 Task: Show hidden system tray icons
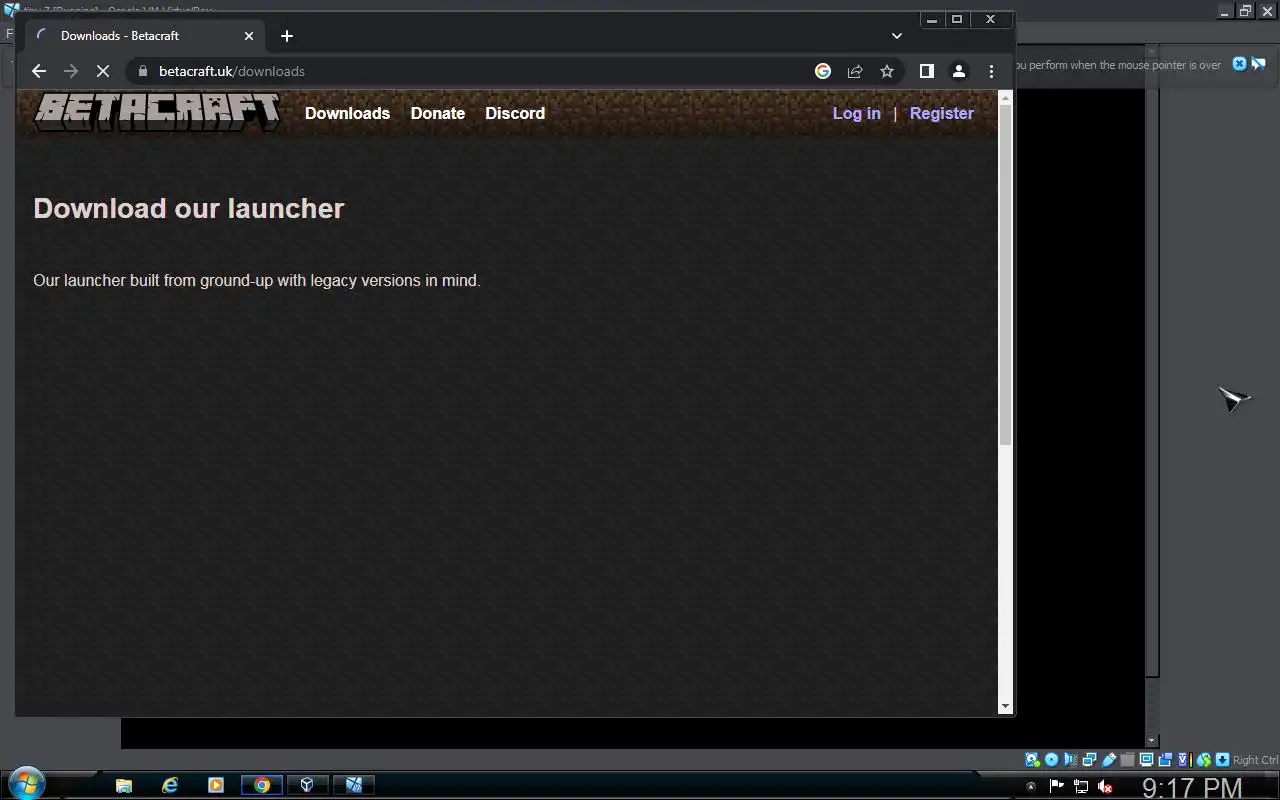(1031, 786)
